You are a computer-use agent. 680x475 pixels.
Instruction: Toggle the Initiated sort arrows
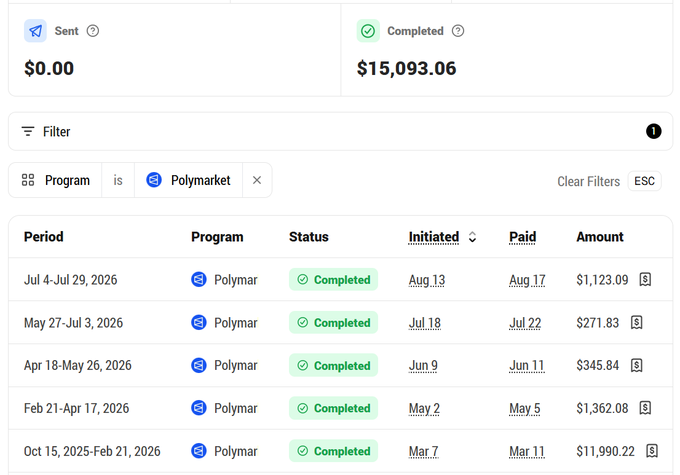click(x=472, y=237)
